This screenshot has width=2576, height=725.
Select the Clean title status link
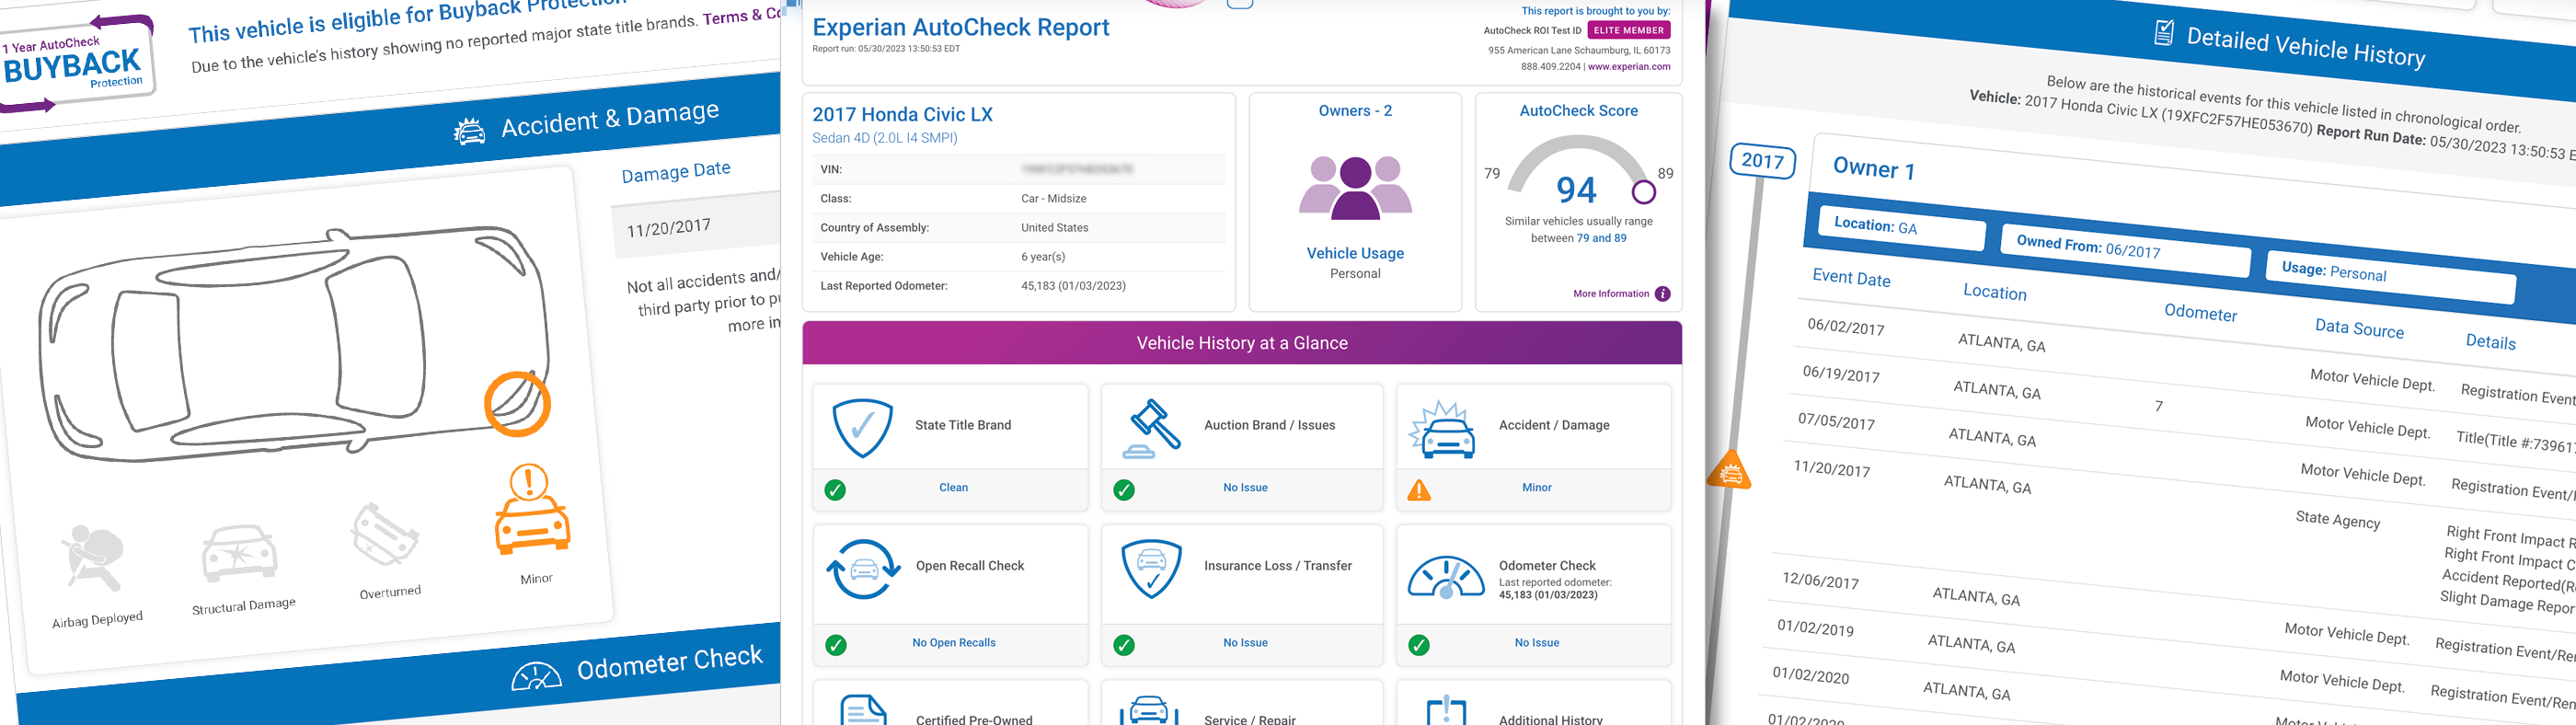953,488
